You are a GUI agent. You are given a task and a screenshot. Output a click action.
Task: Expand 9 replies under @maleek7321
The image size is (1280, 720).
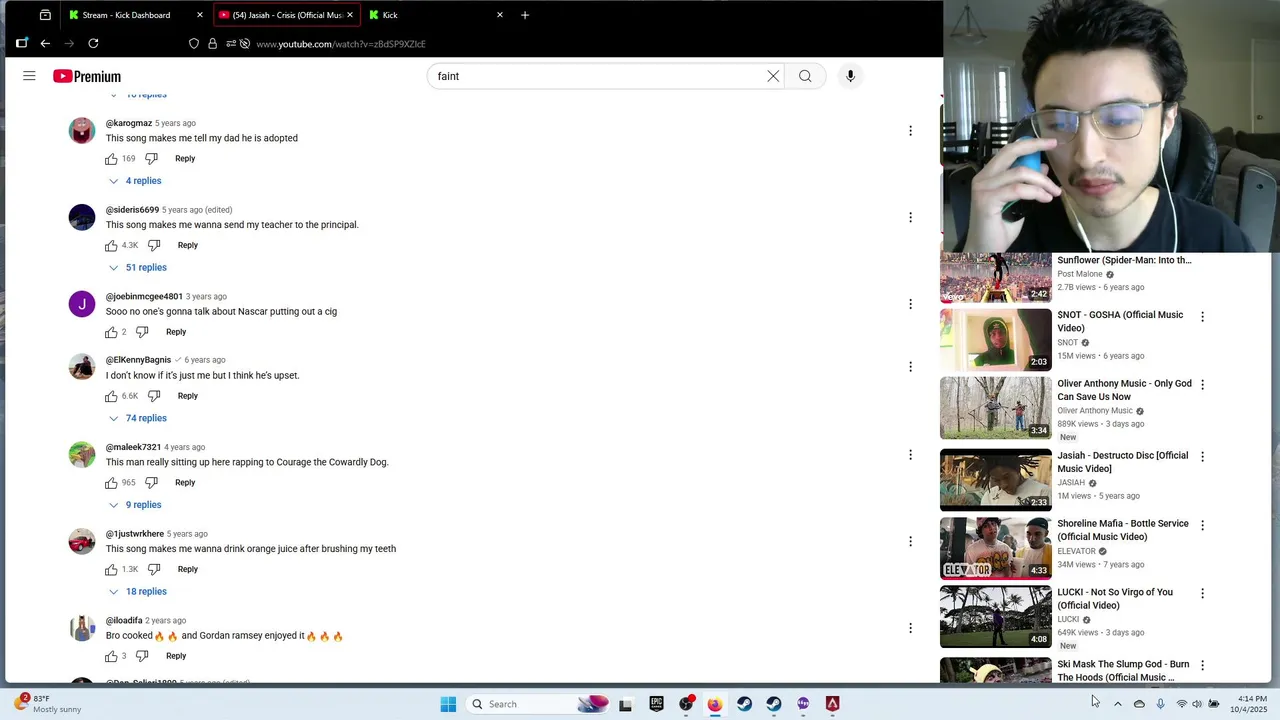pyautogui.click(x=135, y=505)
